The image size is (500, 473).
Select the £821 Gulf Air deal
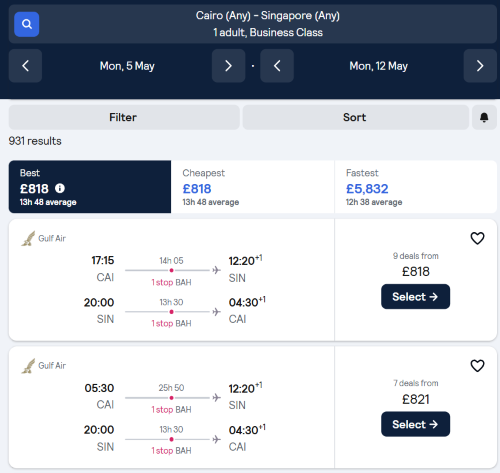(415, 424)
